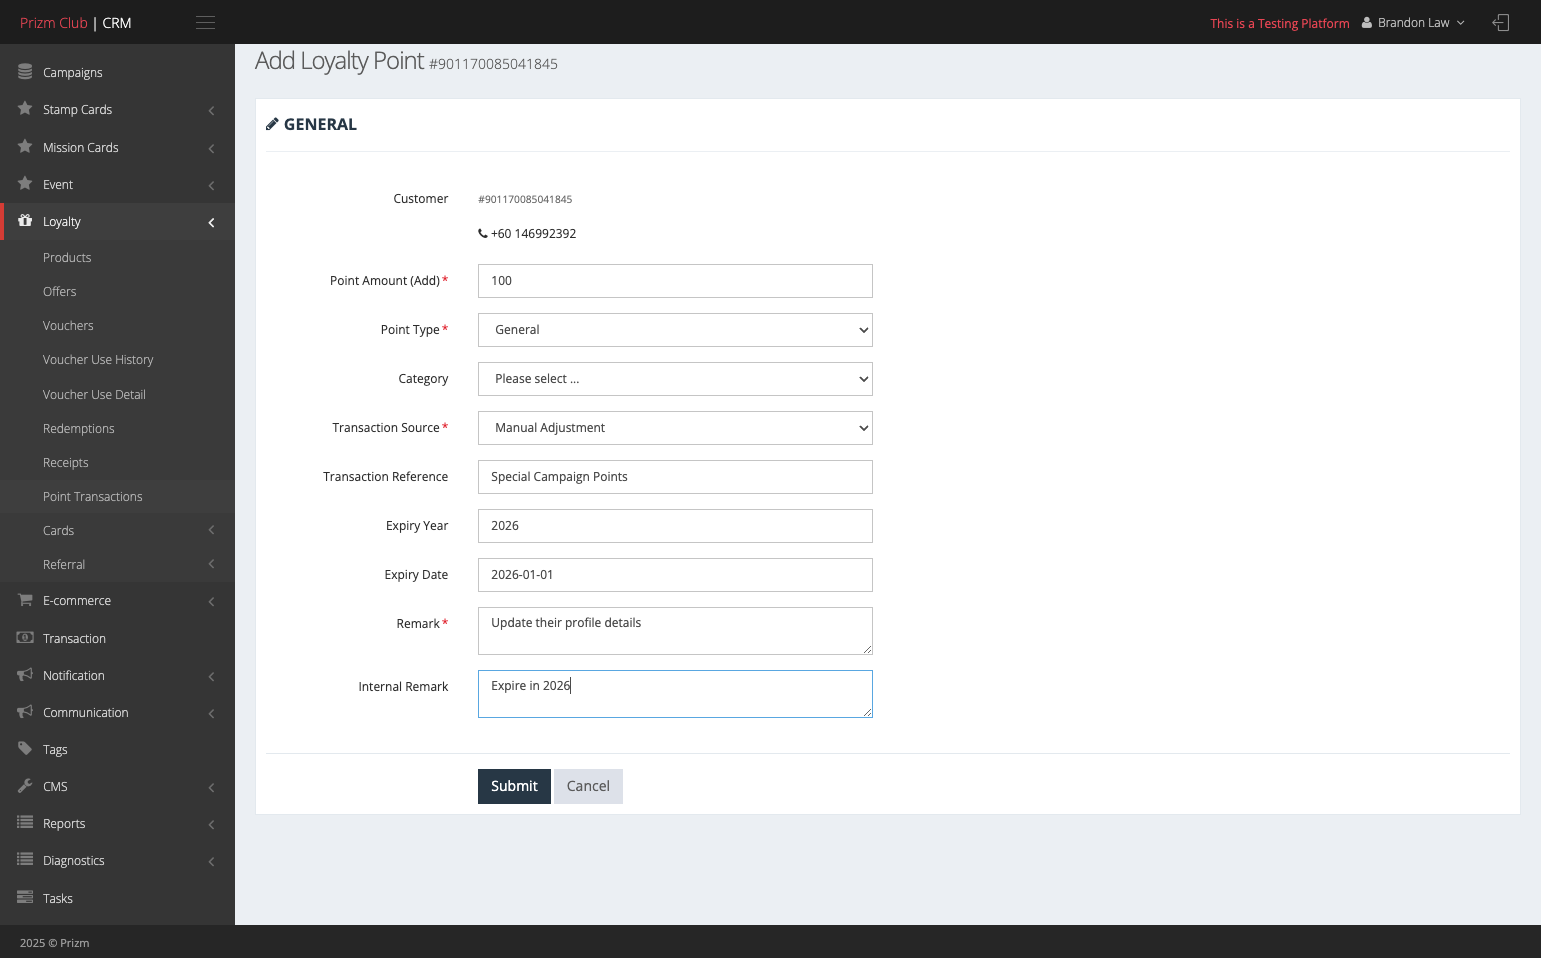Open the Transaction Source dropdown
This screenshot has height=958, width=1541.
pos(675,428)
